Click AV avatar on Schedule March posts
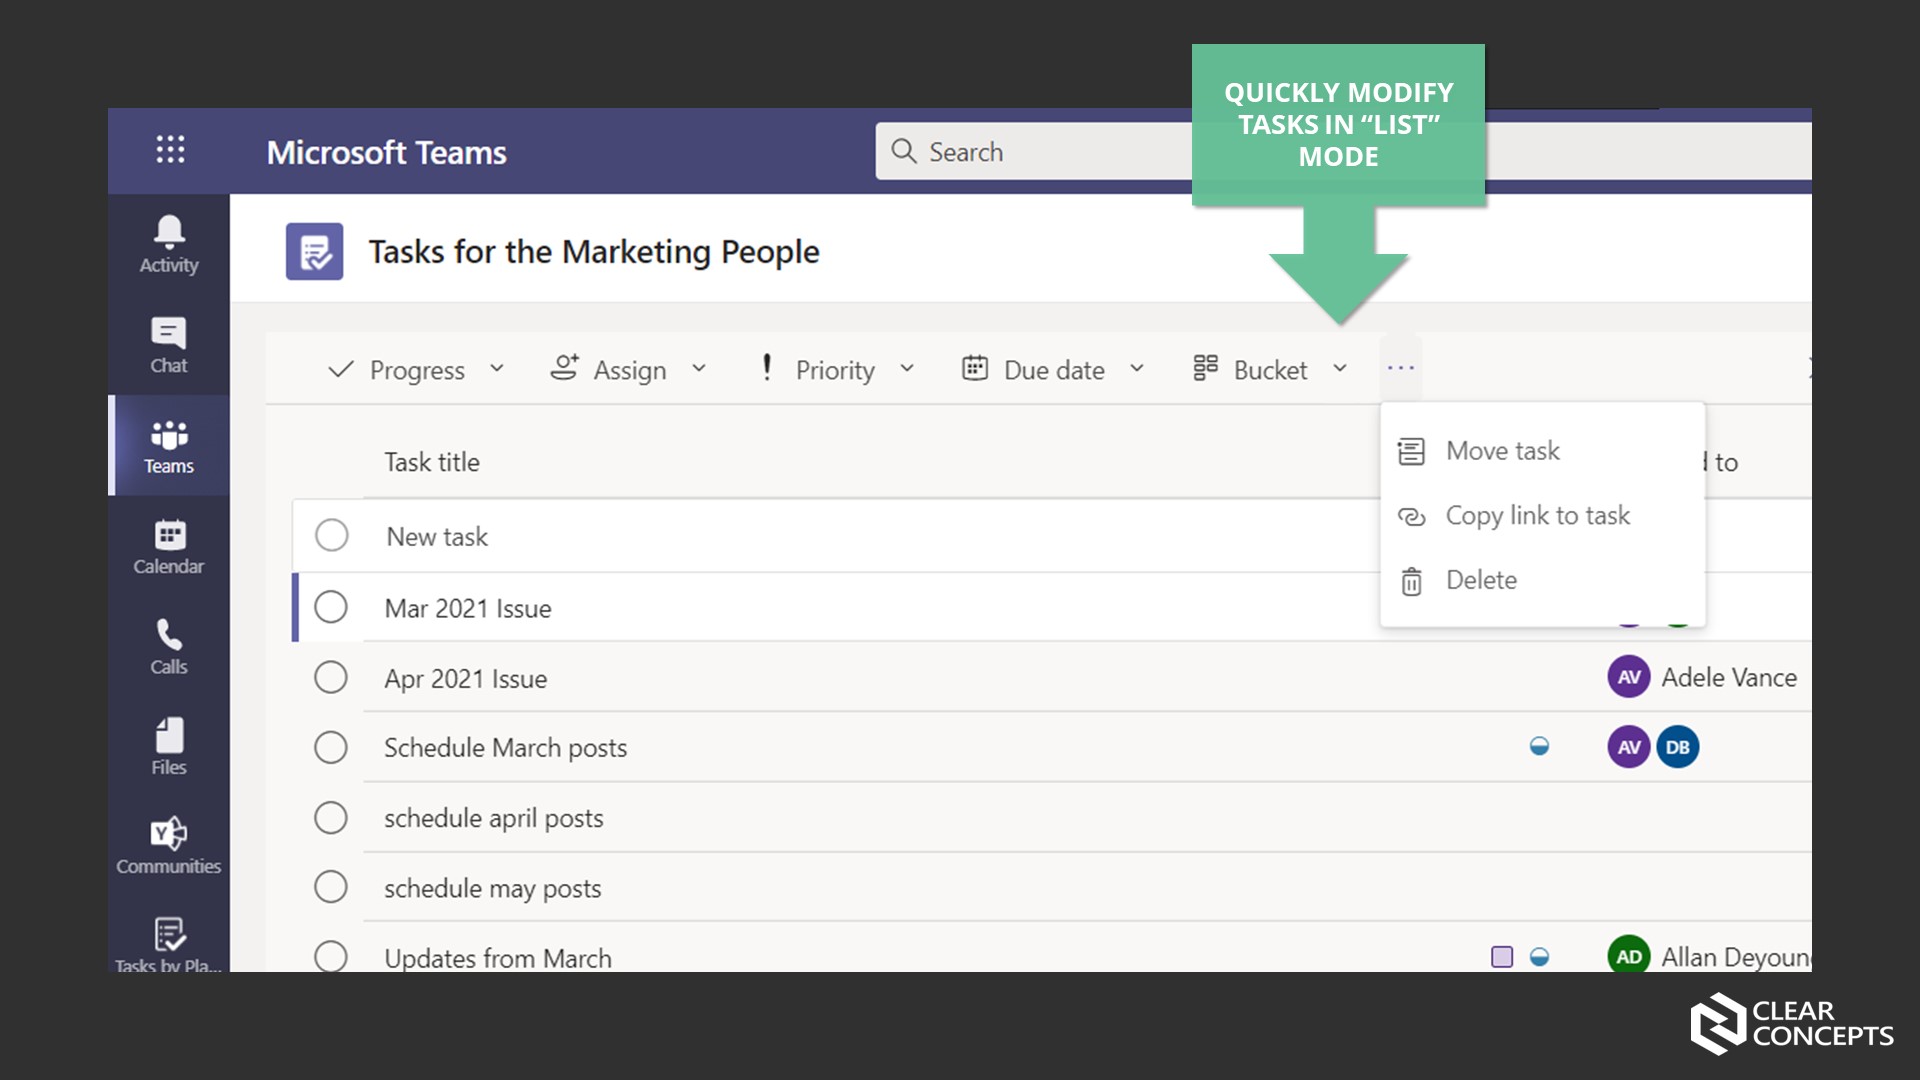Screen dimensions: 1920x1080 1629,747
